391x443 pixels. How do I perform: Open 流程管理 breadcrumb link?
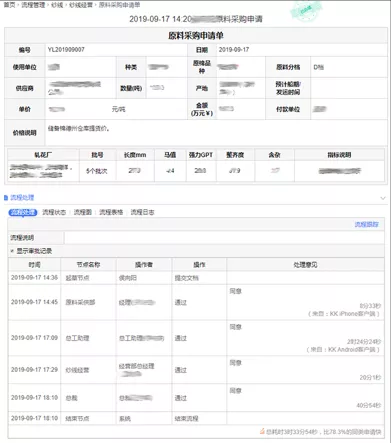pyautogui.click(x=33, y=5)
